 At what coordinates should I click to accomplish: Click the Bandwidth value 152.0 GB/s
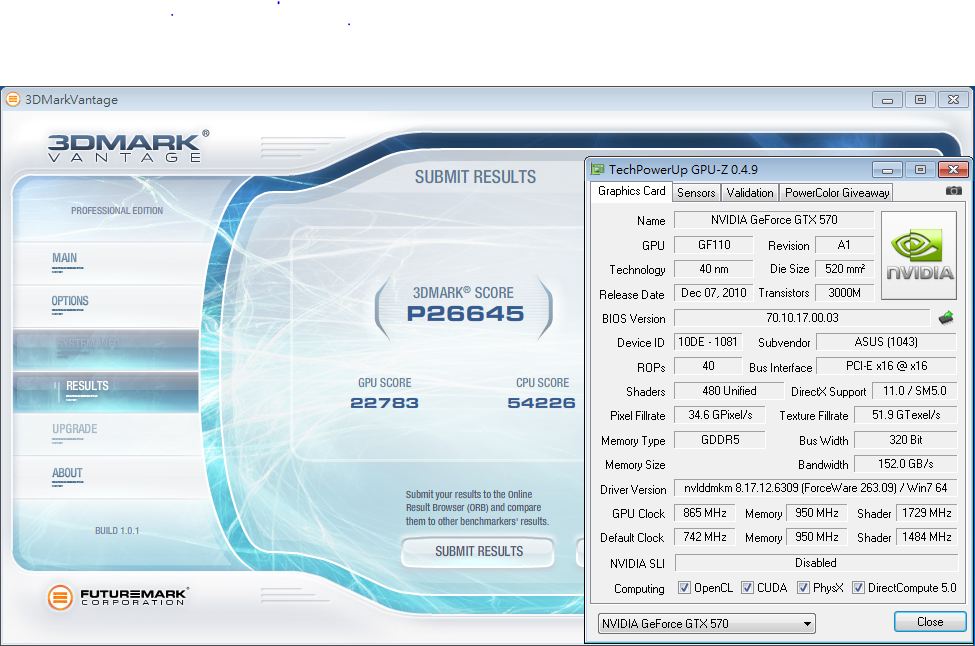pyautogui.click(x=906, y=464)
